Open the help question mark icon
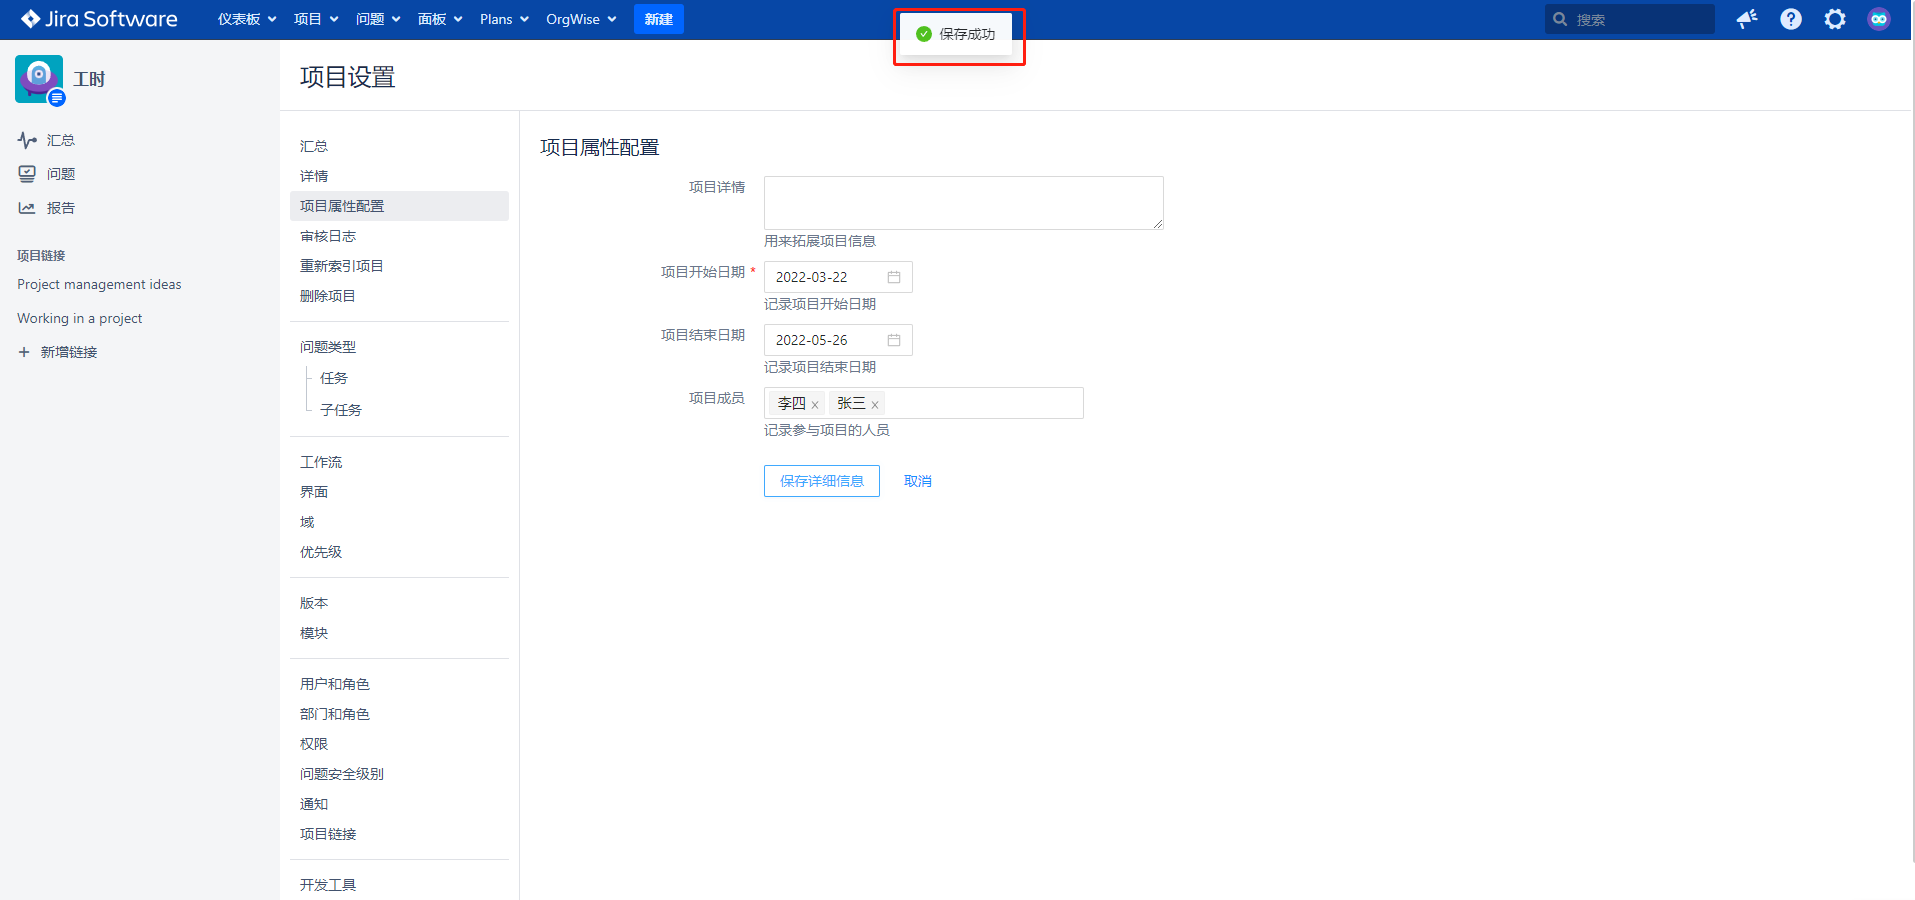This screenshot has height=900, width=1915. (x=1791, y=19)
